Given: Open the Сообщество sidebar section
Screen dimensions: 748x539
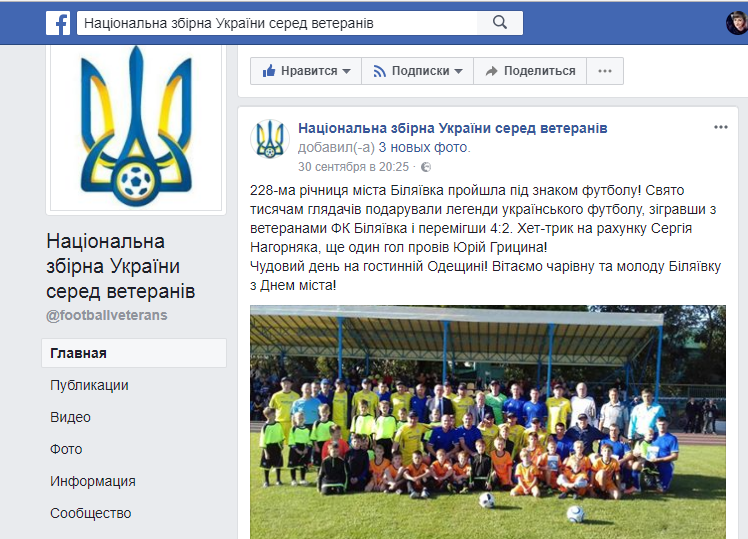Looking at the screenshot, I should click(91, 513).
